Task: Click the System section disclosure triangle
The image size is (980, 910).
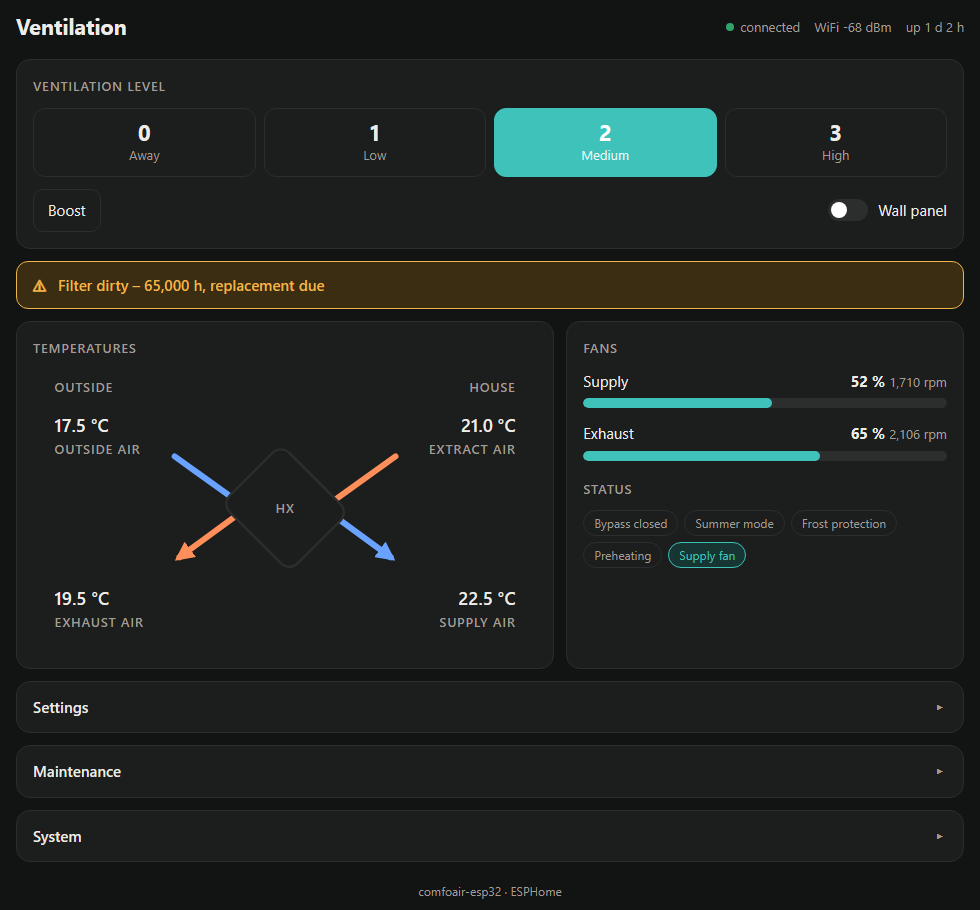Action: coord(939,837)
